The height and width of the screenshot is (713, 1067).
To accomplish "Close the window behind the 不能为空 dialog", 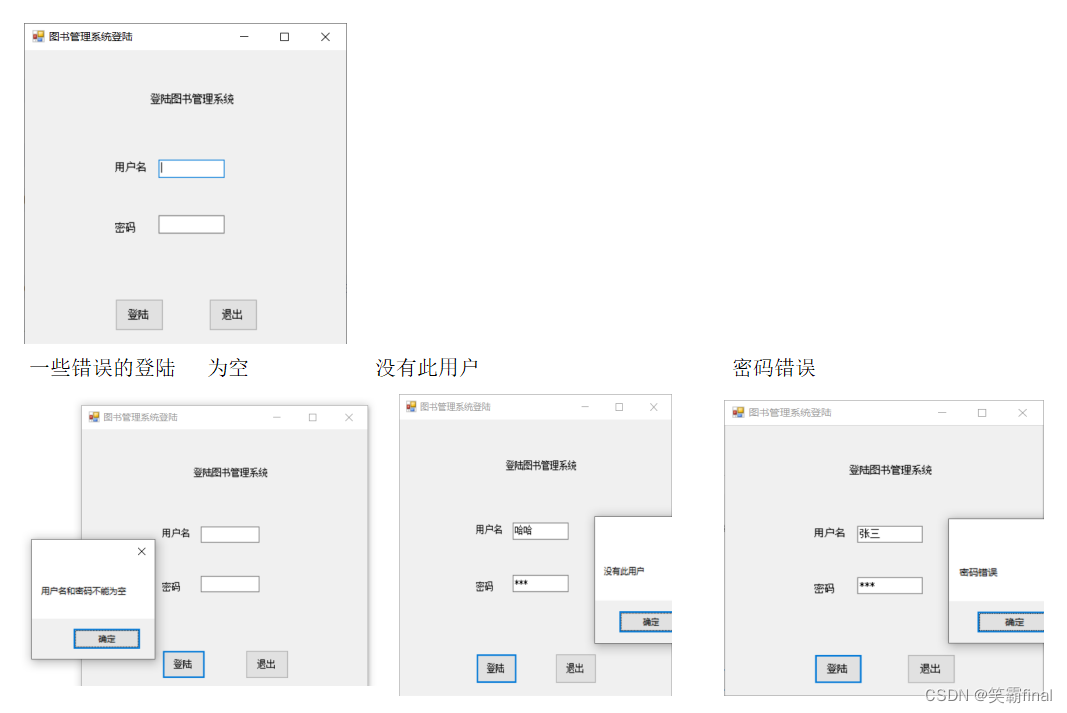I will click(x=349, y=418).
